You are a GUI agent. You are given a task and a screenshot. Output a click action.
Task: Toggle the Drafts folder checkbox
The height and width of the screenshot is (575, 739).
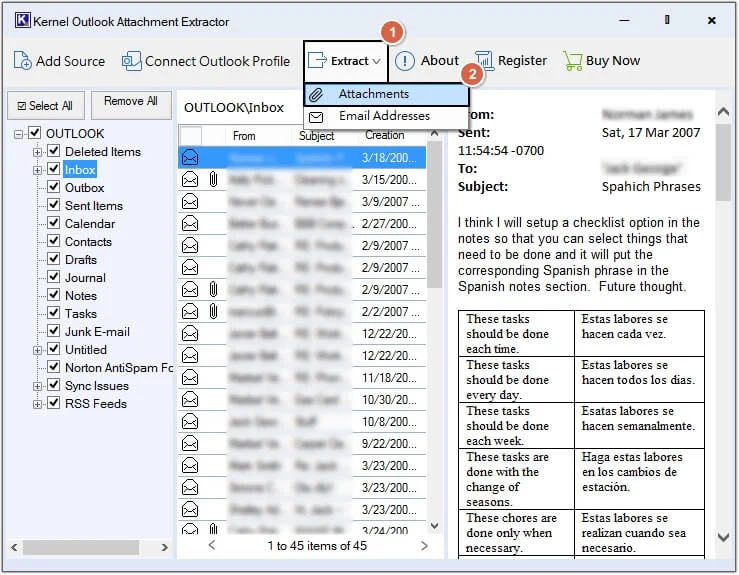coord(54,259)
